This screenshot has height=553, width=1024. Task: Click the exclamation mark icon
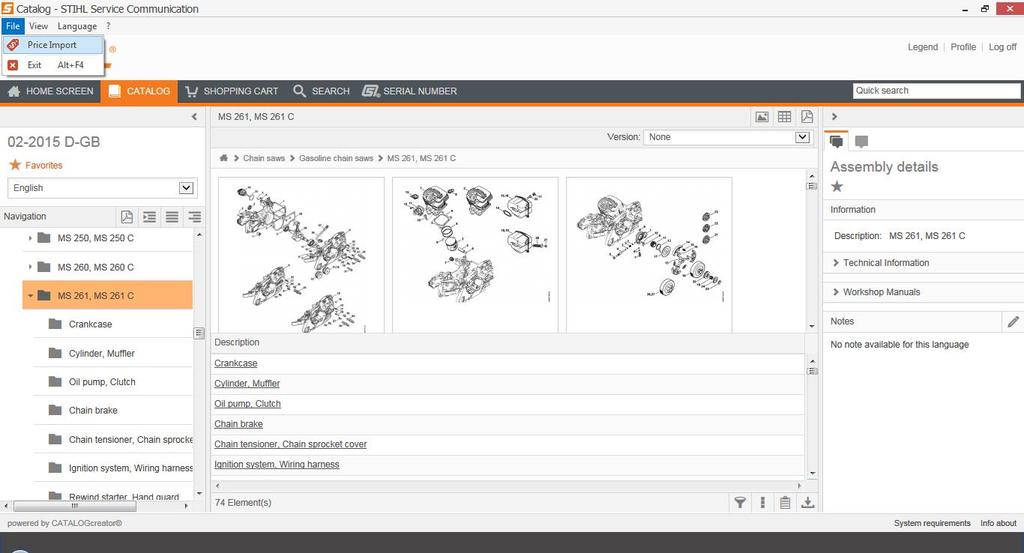click(762, 503)
